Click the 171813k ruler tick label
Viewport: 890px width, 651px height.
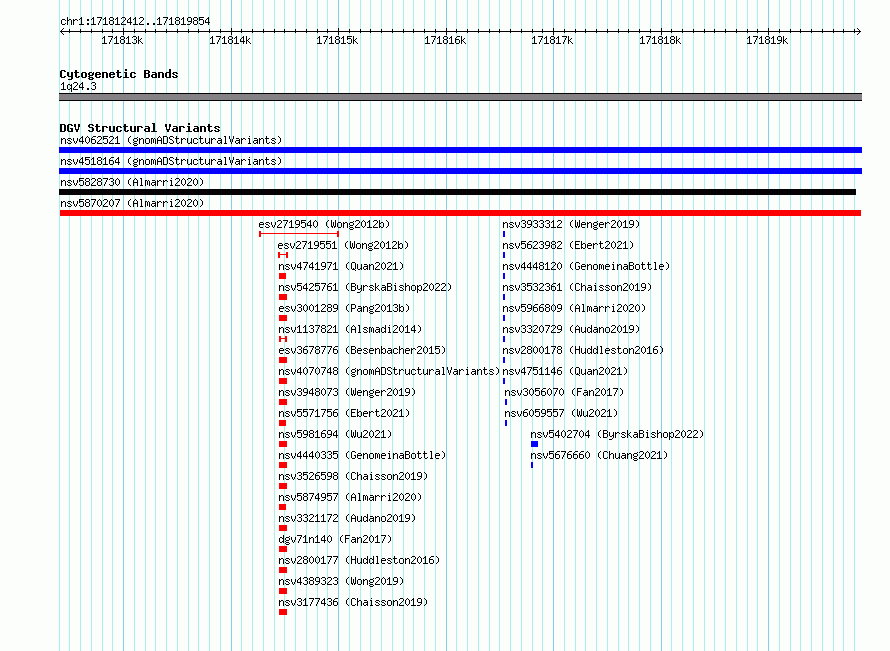pyautogui.click(x=122, y=40)
